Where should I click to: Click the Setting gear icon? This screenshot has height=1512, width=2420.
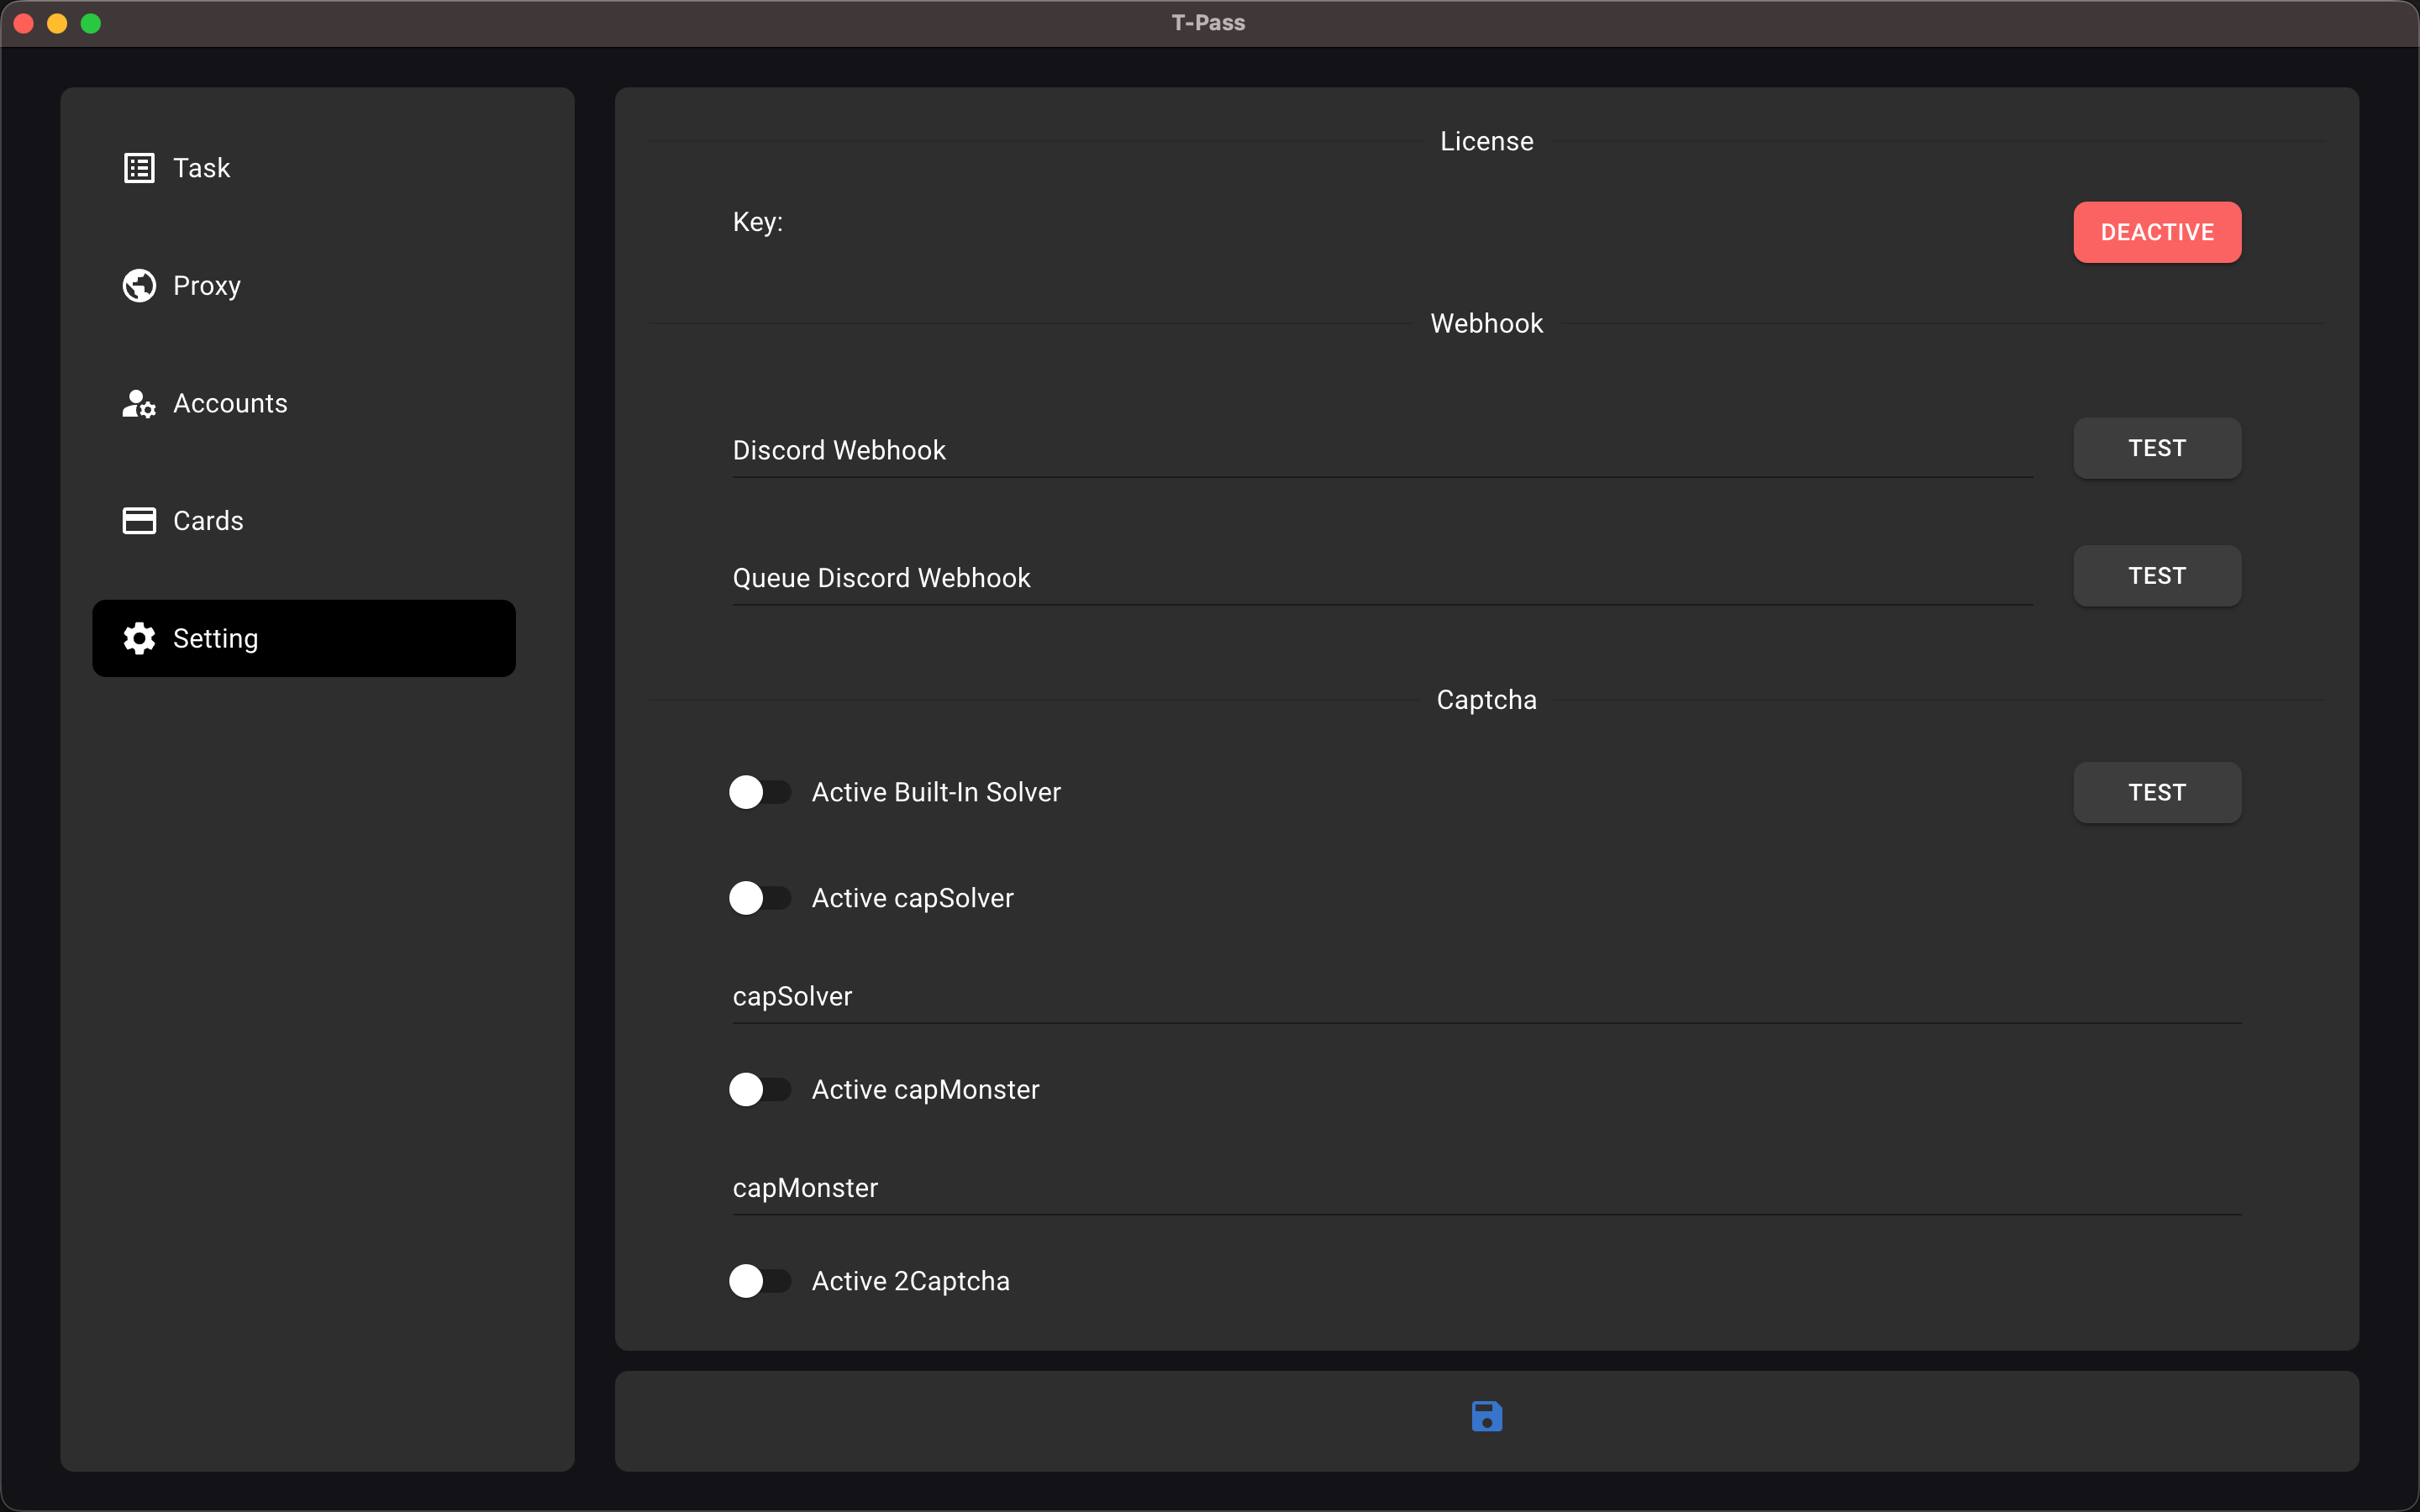pyautogui.click(x=138, y=638)
